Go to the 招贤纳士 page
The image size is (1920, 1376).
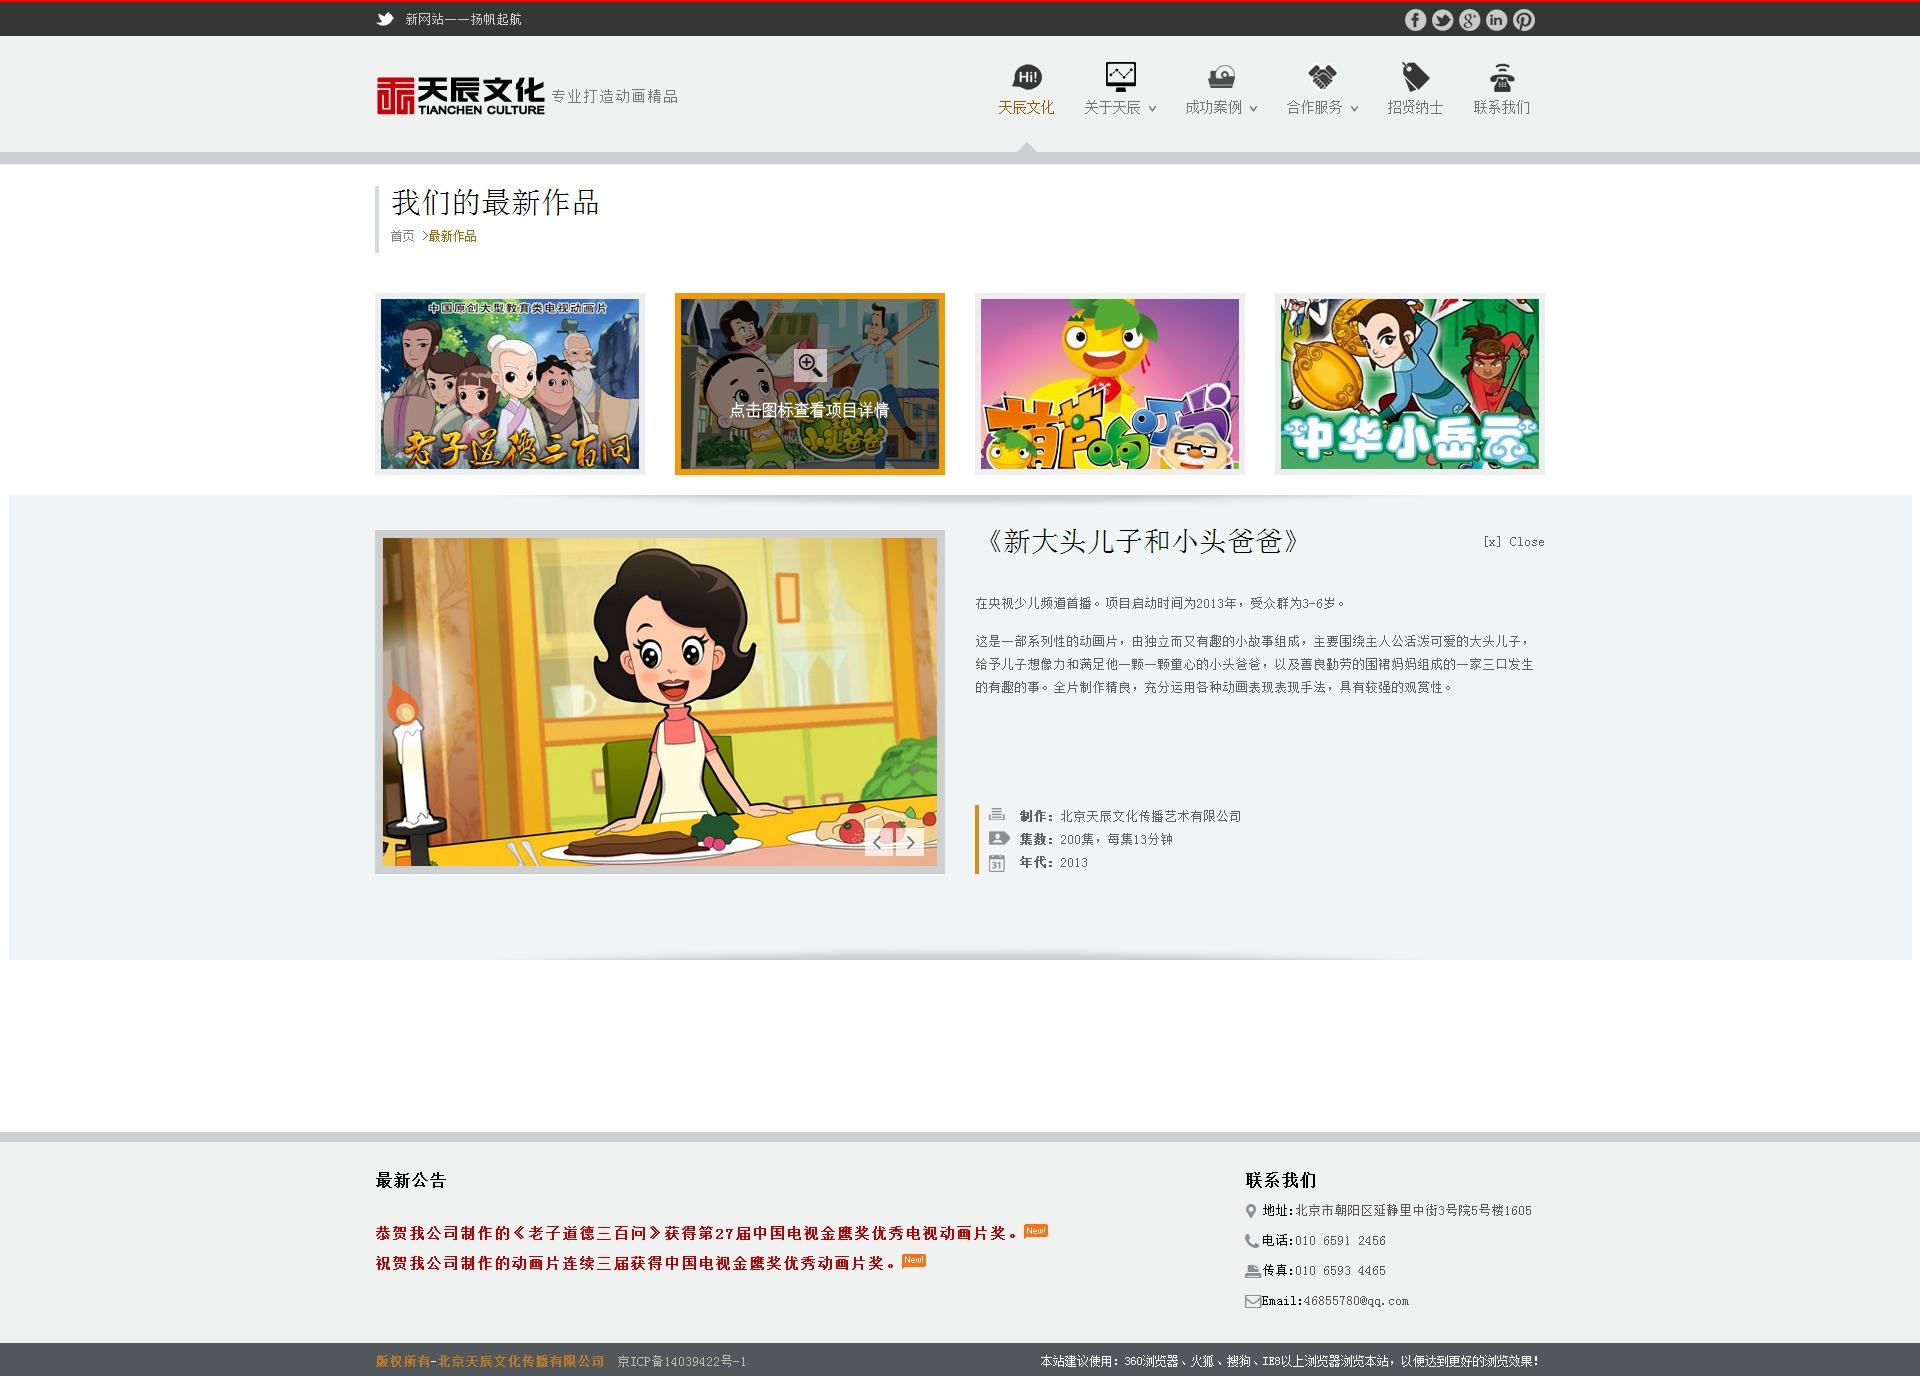pos(1415,107)
